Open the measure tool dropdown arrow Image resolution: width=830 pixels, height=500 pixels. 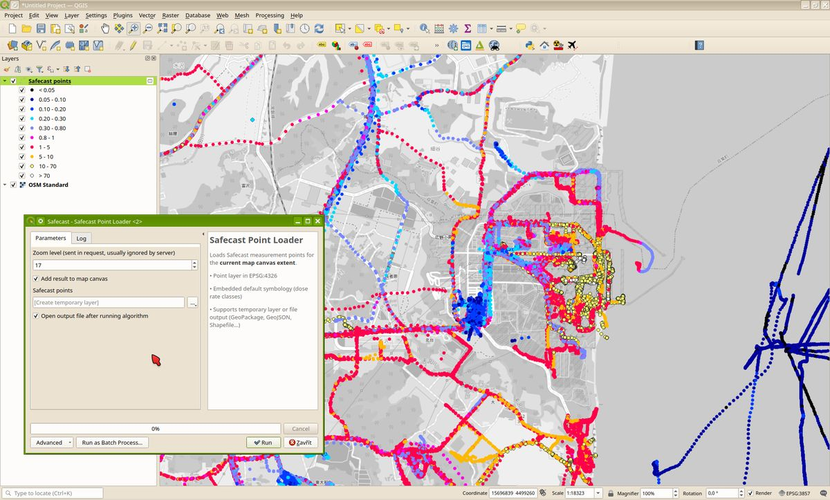(x=511, y=29)
